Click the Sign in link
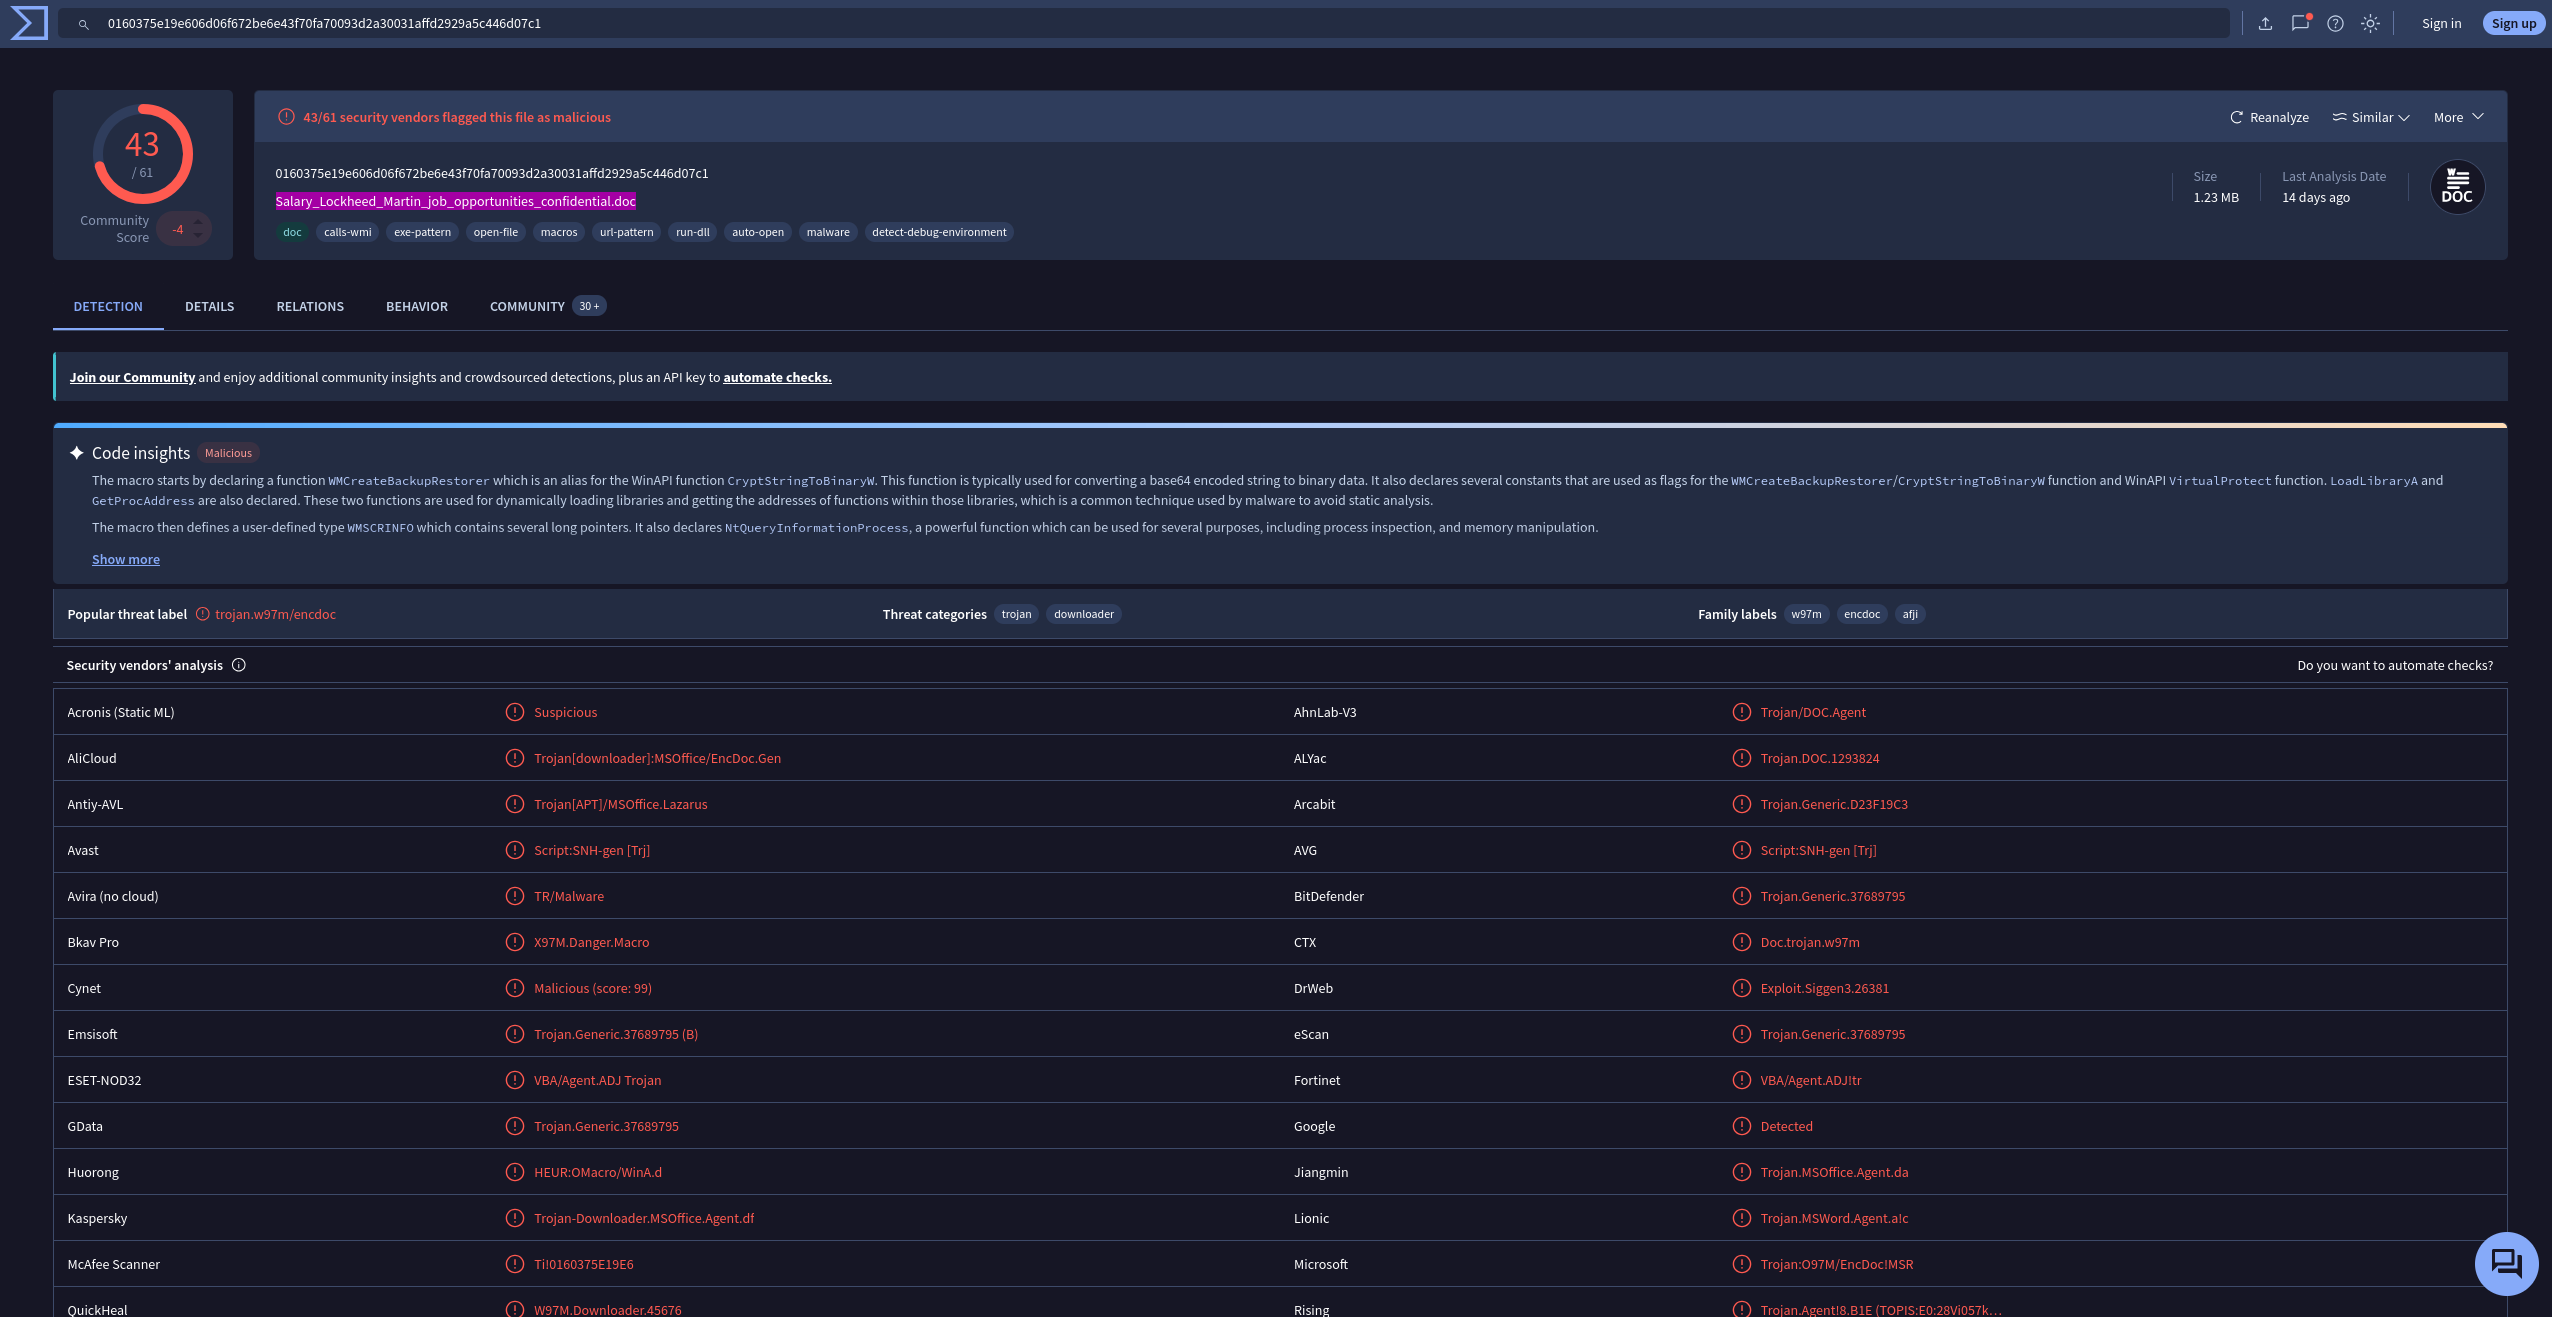Viewport: 2552px width, 1317px height. click(x=2441, y=23)
